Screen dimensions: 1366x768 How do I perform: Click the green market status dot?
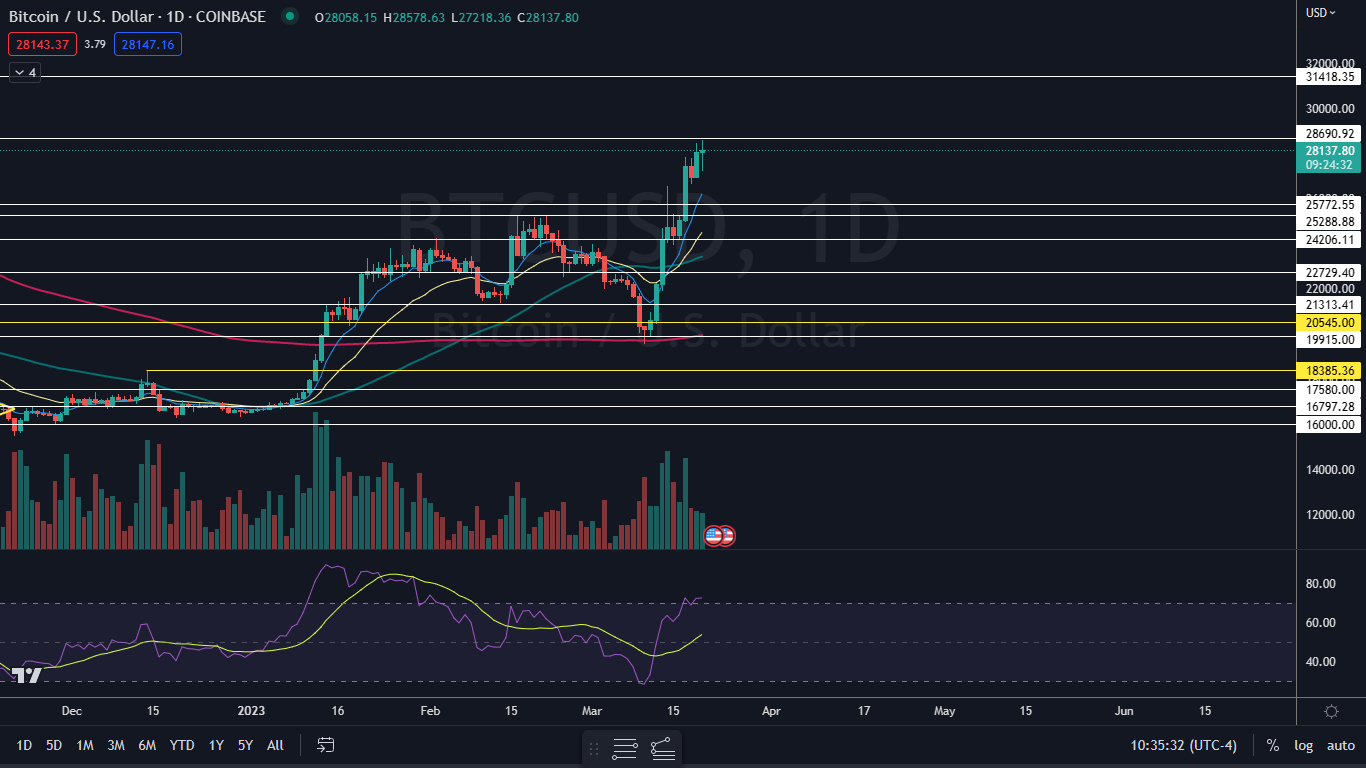289,16
